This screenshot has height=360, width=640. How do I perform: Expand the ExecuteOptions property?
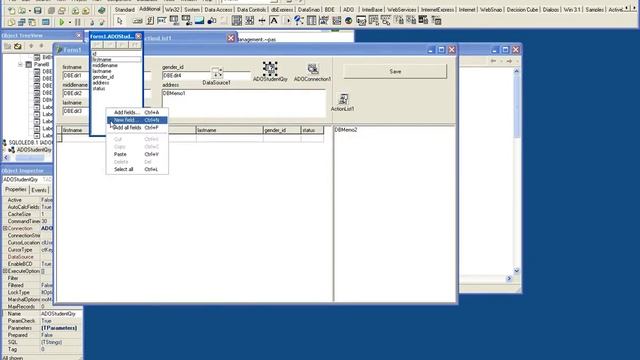coord(5,271)
